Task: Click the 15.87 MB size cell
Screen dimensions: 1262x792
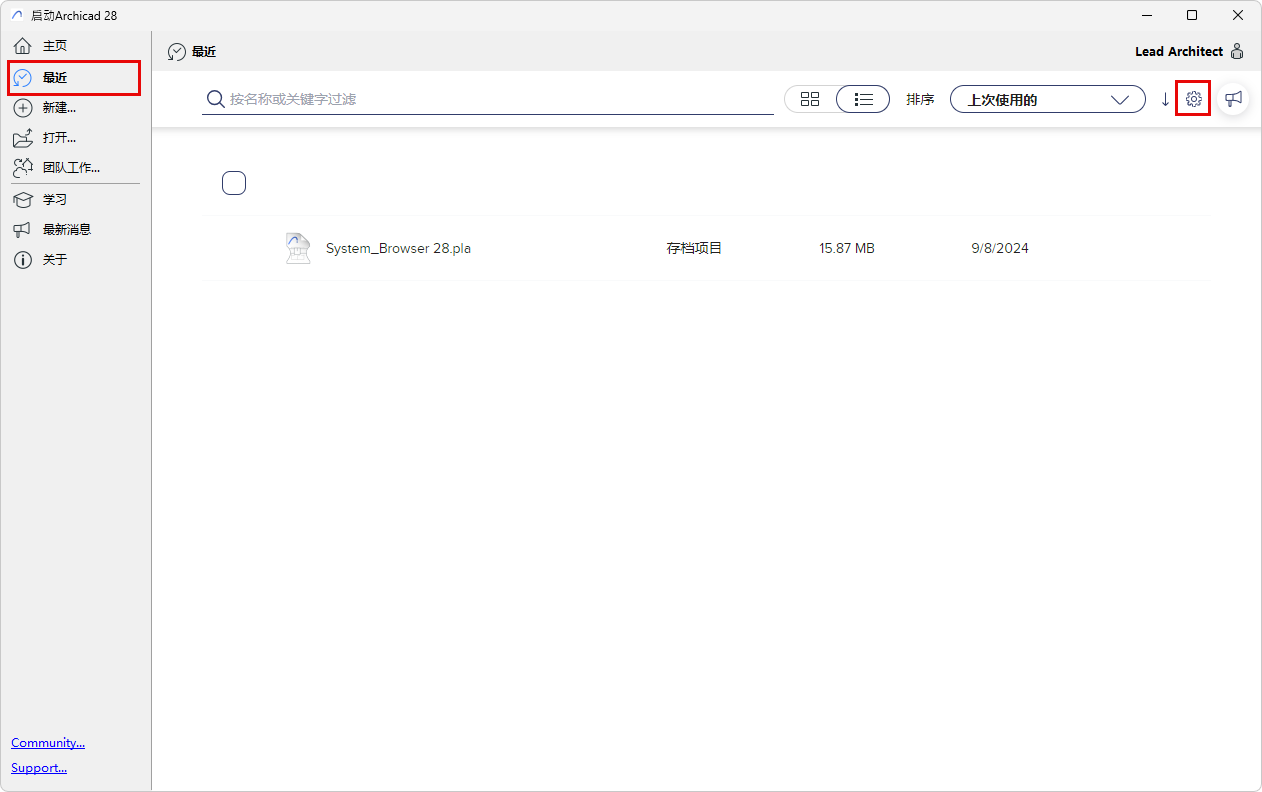Action: coord(847,248)
